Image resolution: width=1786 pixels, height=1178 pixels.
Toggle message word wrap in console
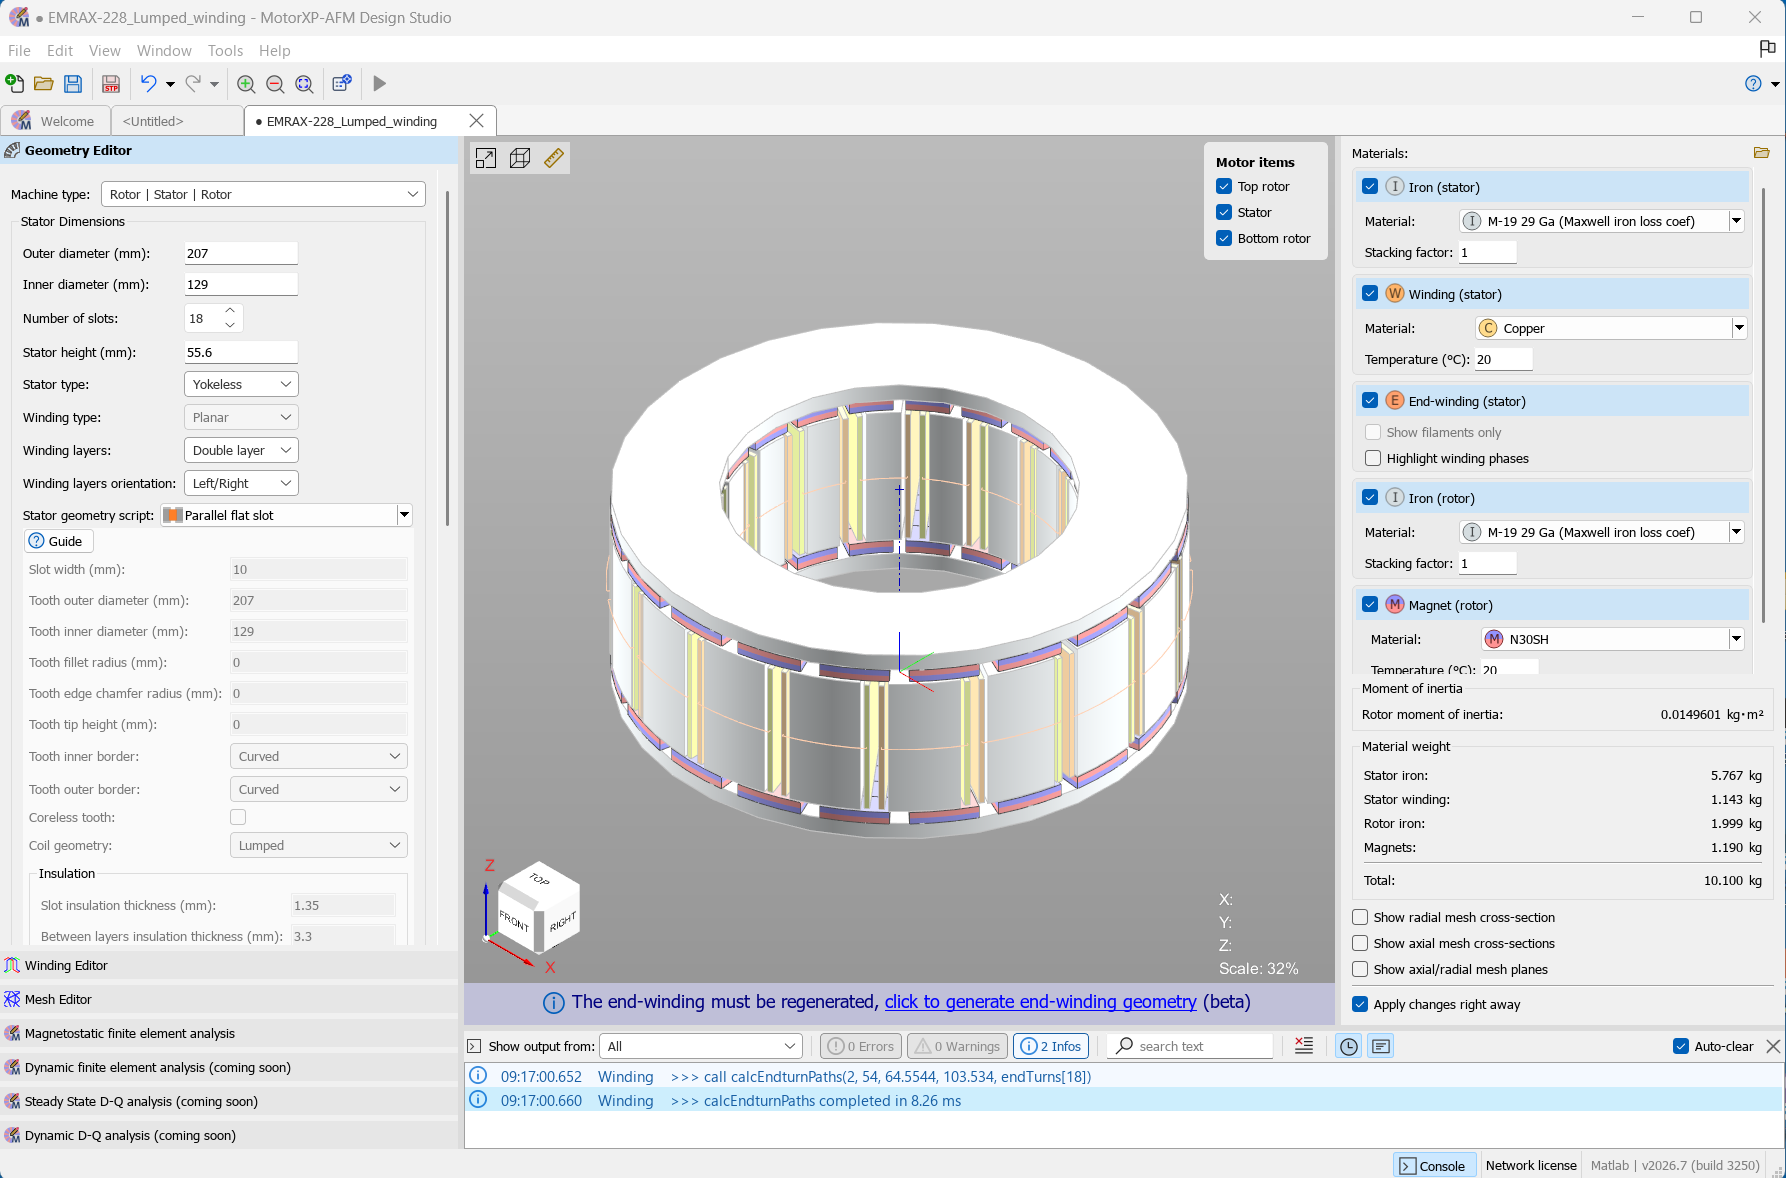(x=1381, y=1046)
